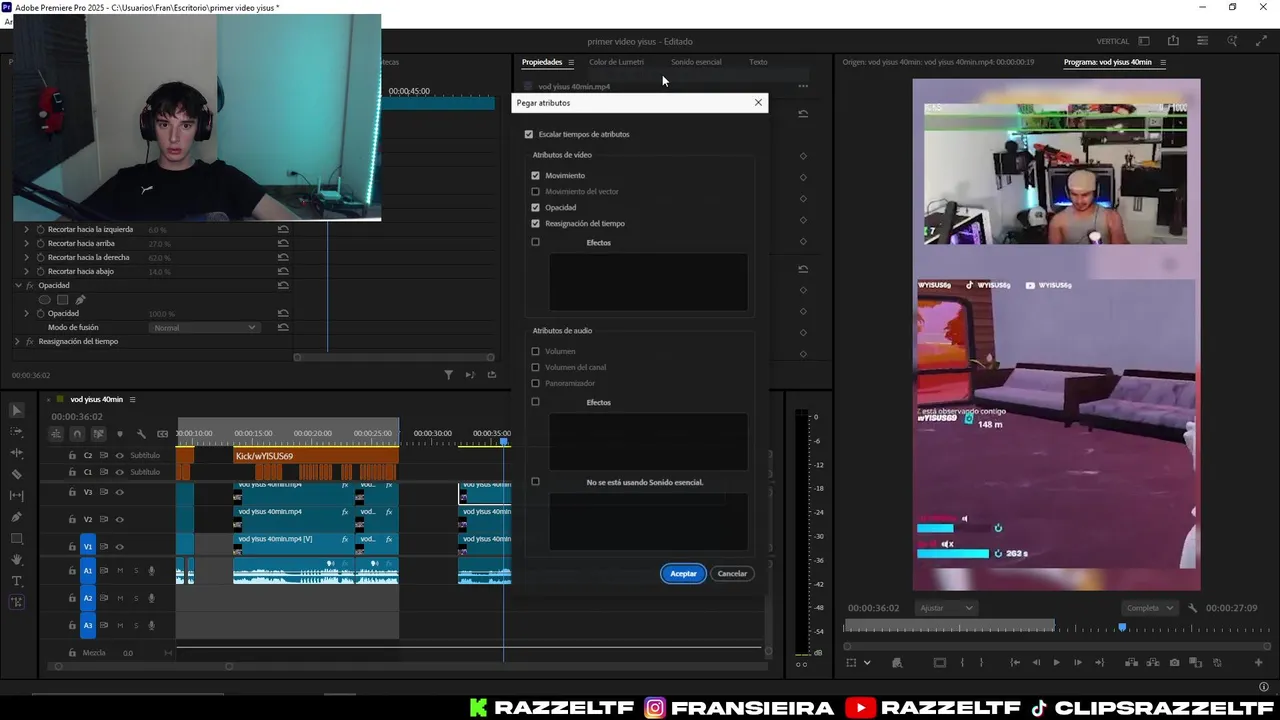Check the audio Efectos checkbox
This screenshot has height=720, width=1280.
pyautogui.click(x=535, y=402)
